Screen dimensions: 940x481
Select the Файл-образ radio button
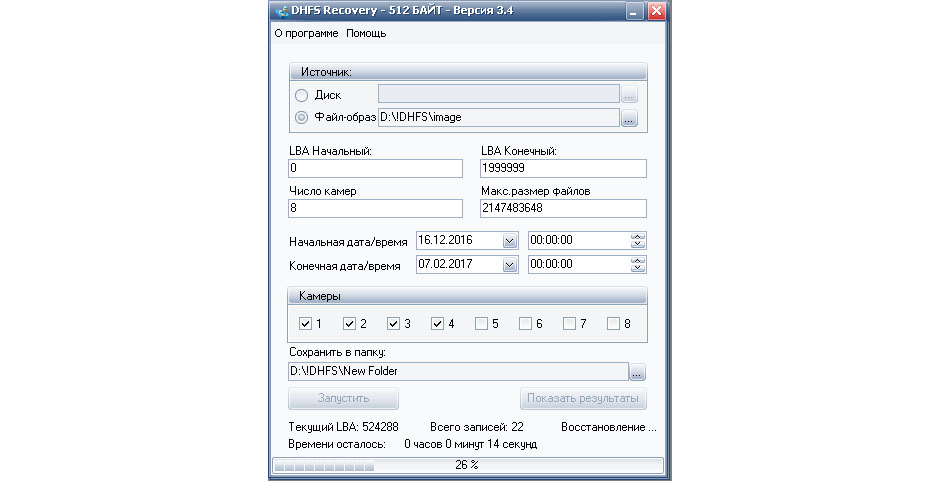(x=302, y=118)
